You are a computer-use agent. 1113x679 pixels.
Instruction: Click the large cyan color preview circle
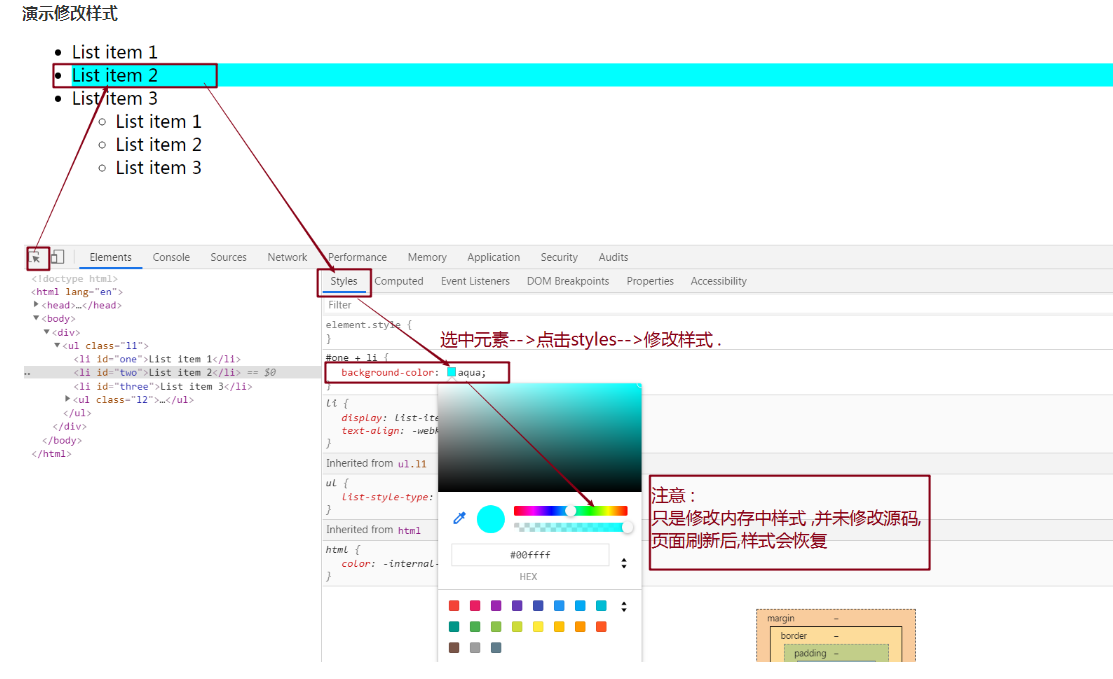pyautogui.click(x=490, y=519)
